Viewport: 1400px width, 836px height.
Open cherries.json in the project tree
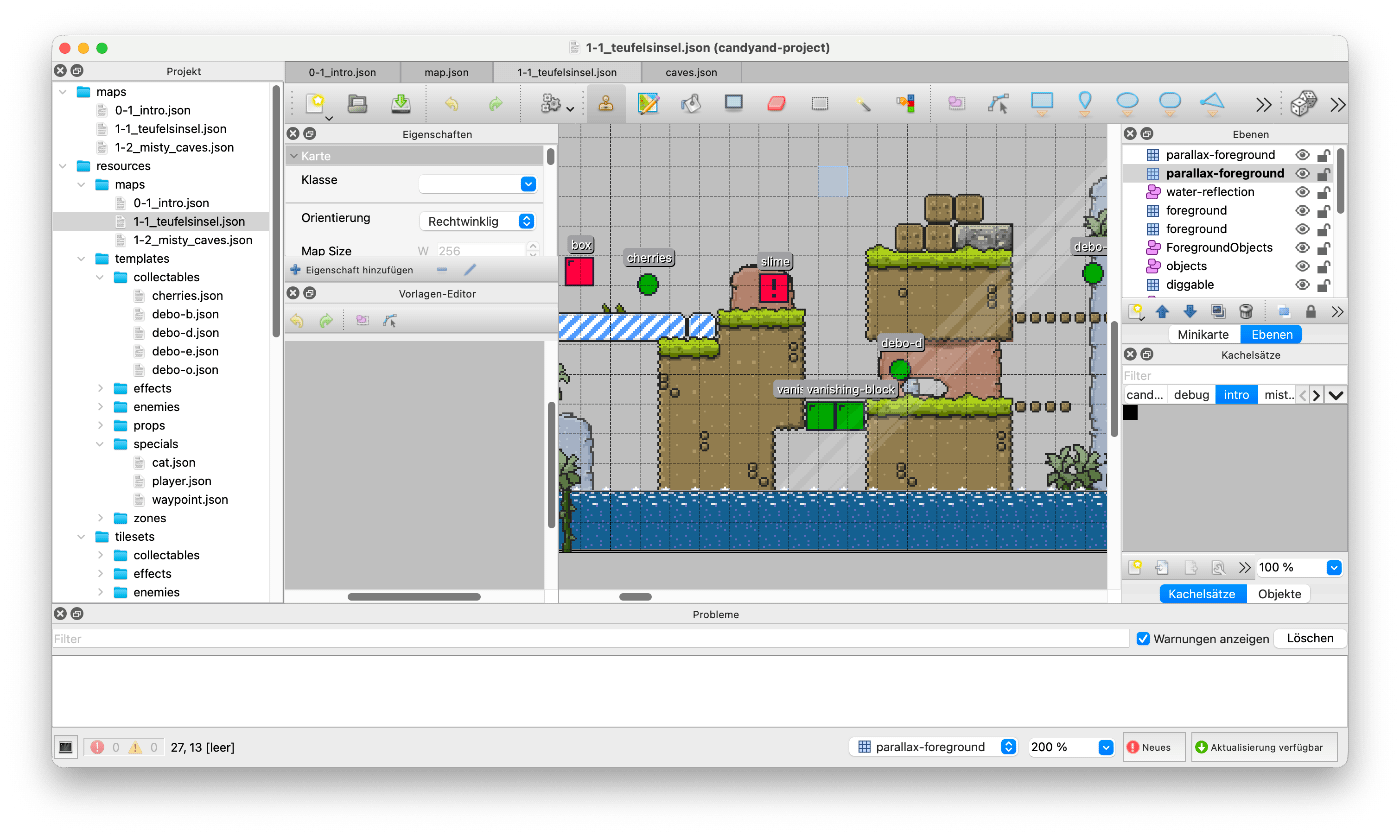pos(187,296)
